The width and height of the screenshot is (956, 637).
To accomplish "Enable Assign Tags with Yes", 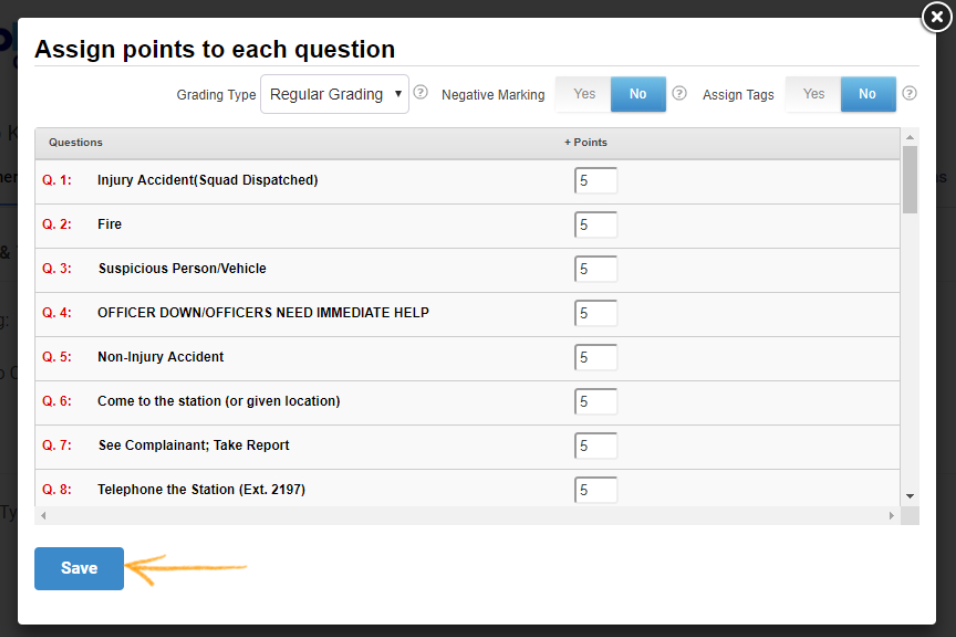I will (x=814, y=94).
